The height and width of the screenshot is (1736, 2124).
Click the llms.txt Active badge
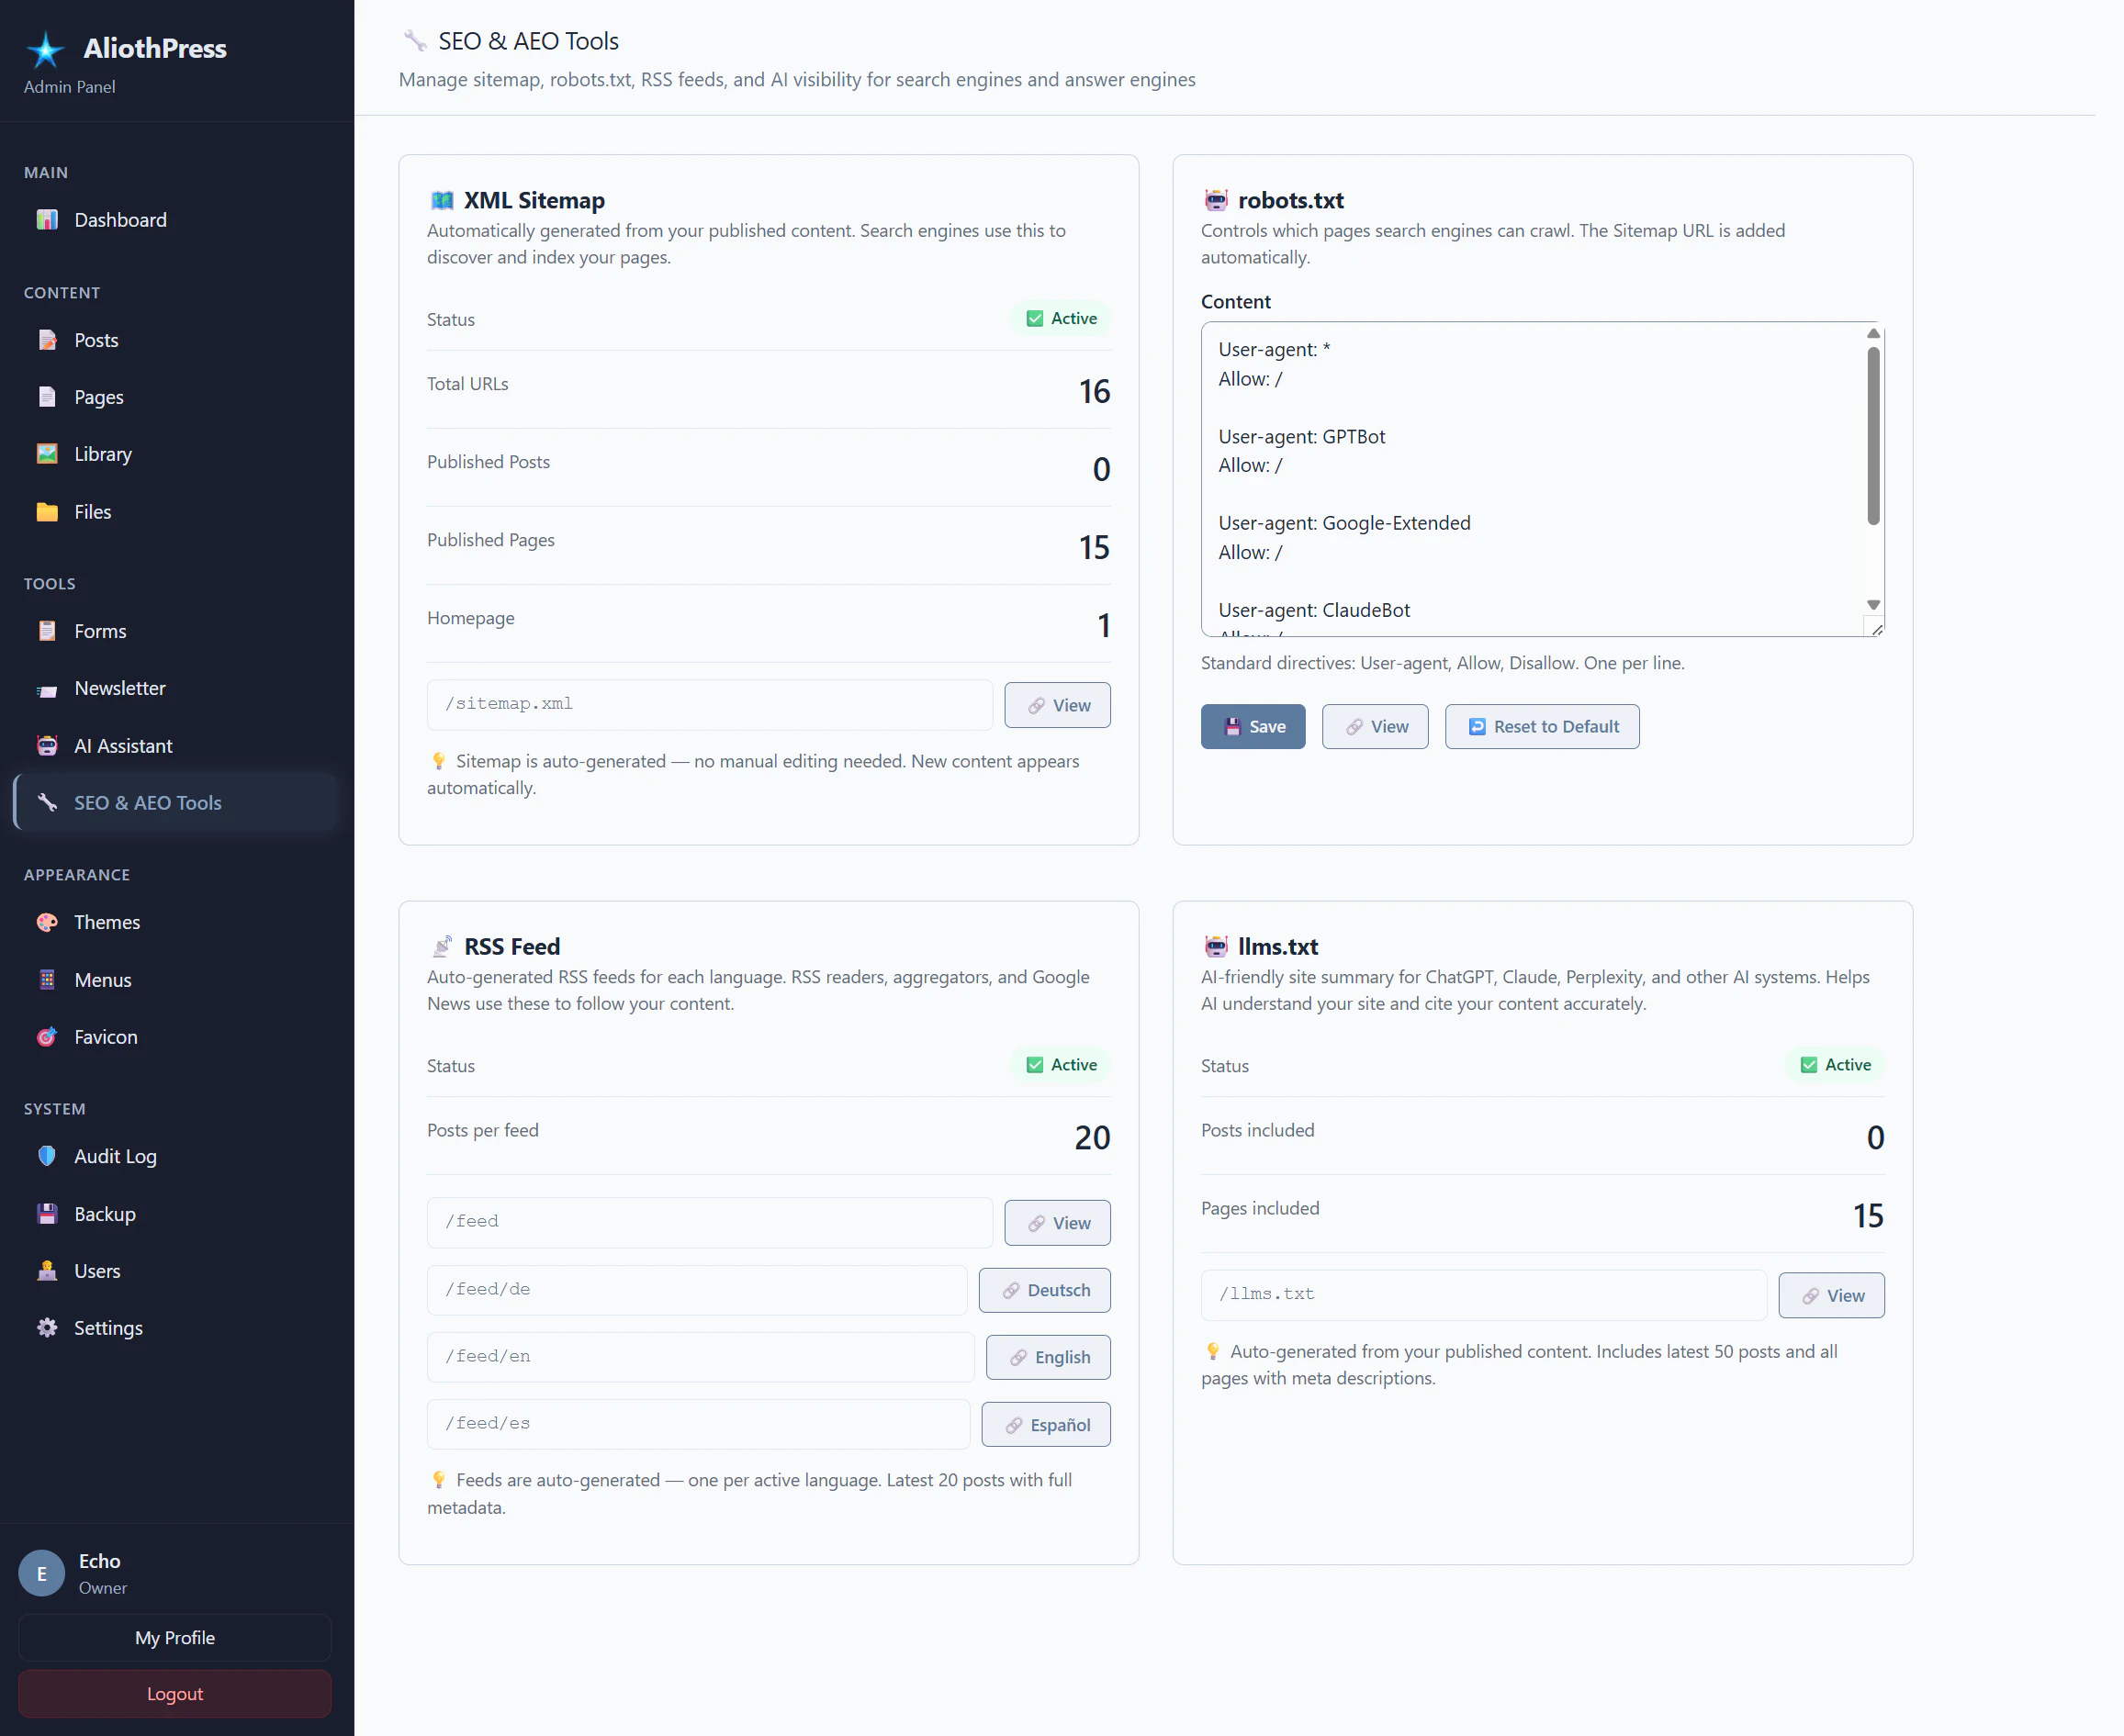[x=1835, y=1065]
